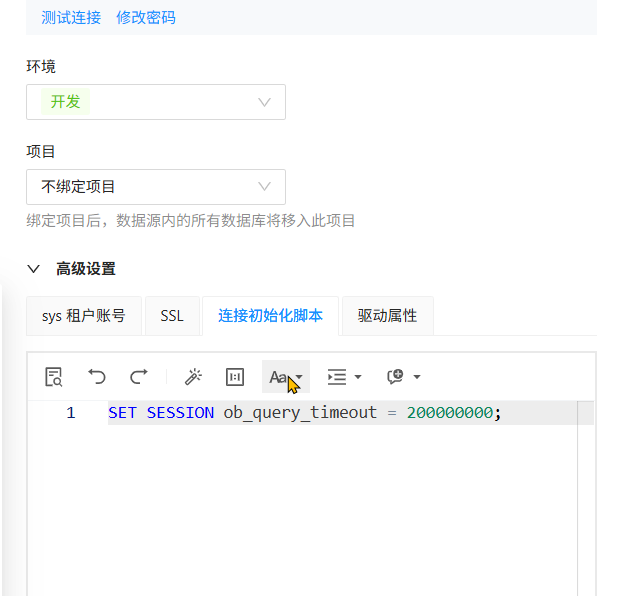Switch to the sys 租户账号 tab

click(x=84, y=316)
